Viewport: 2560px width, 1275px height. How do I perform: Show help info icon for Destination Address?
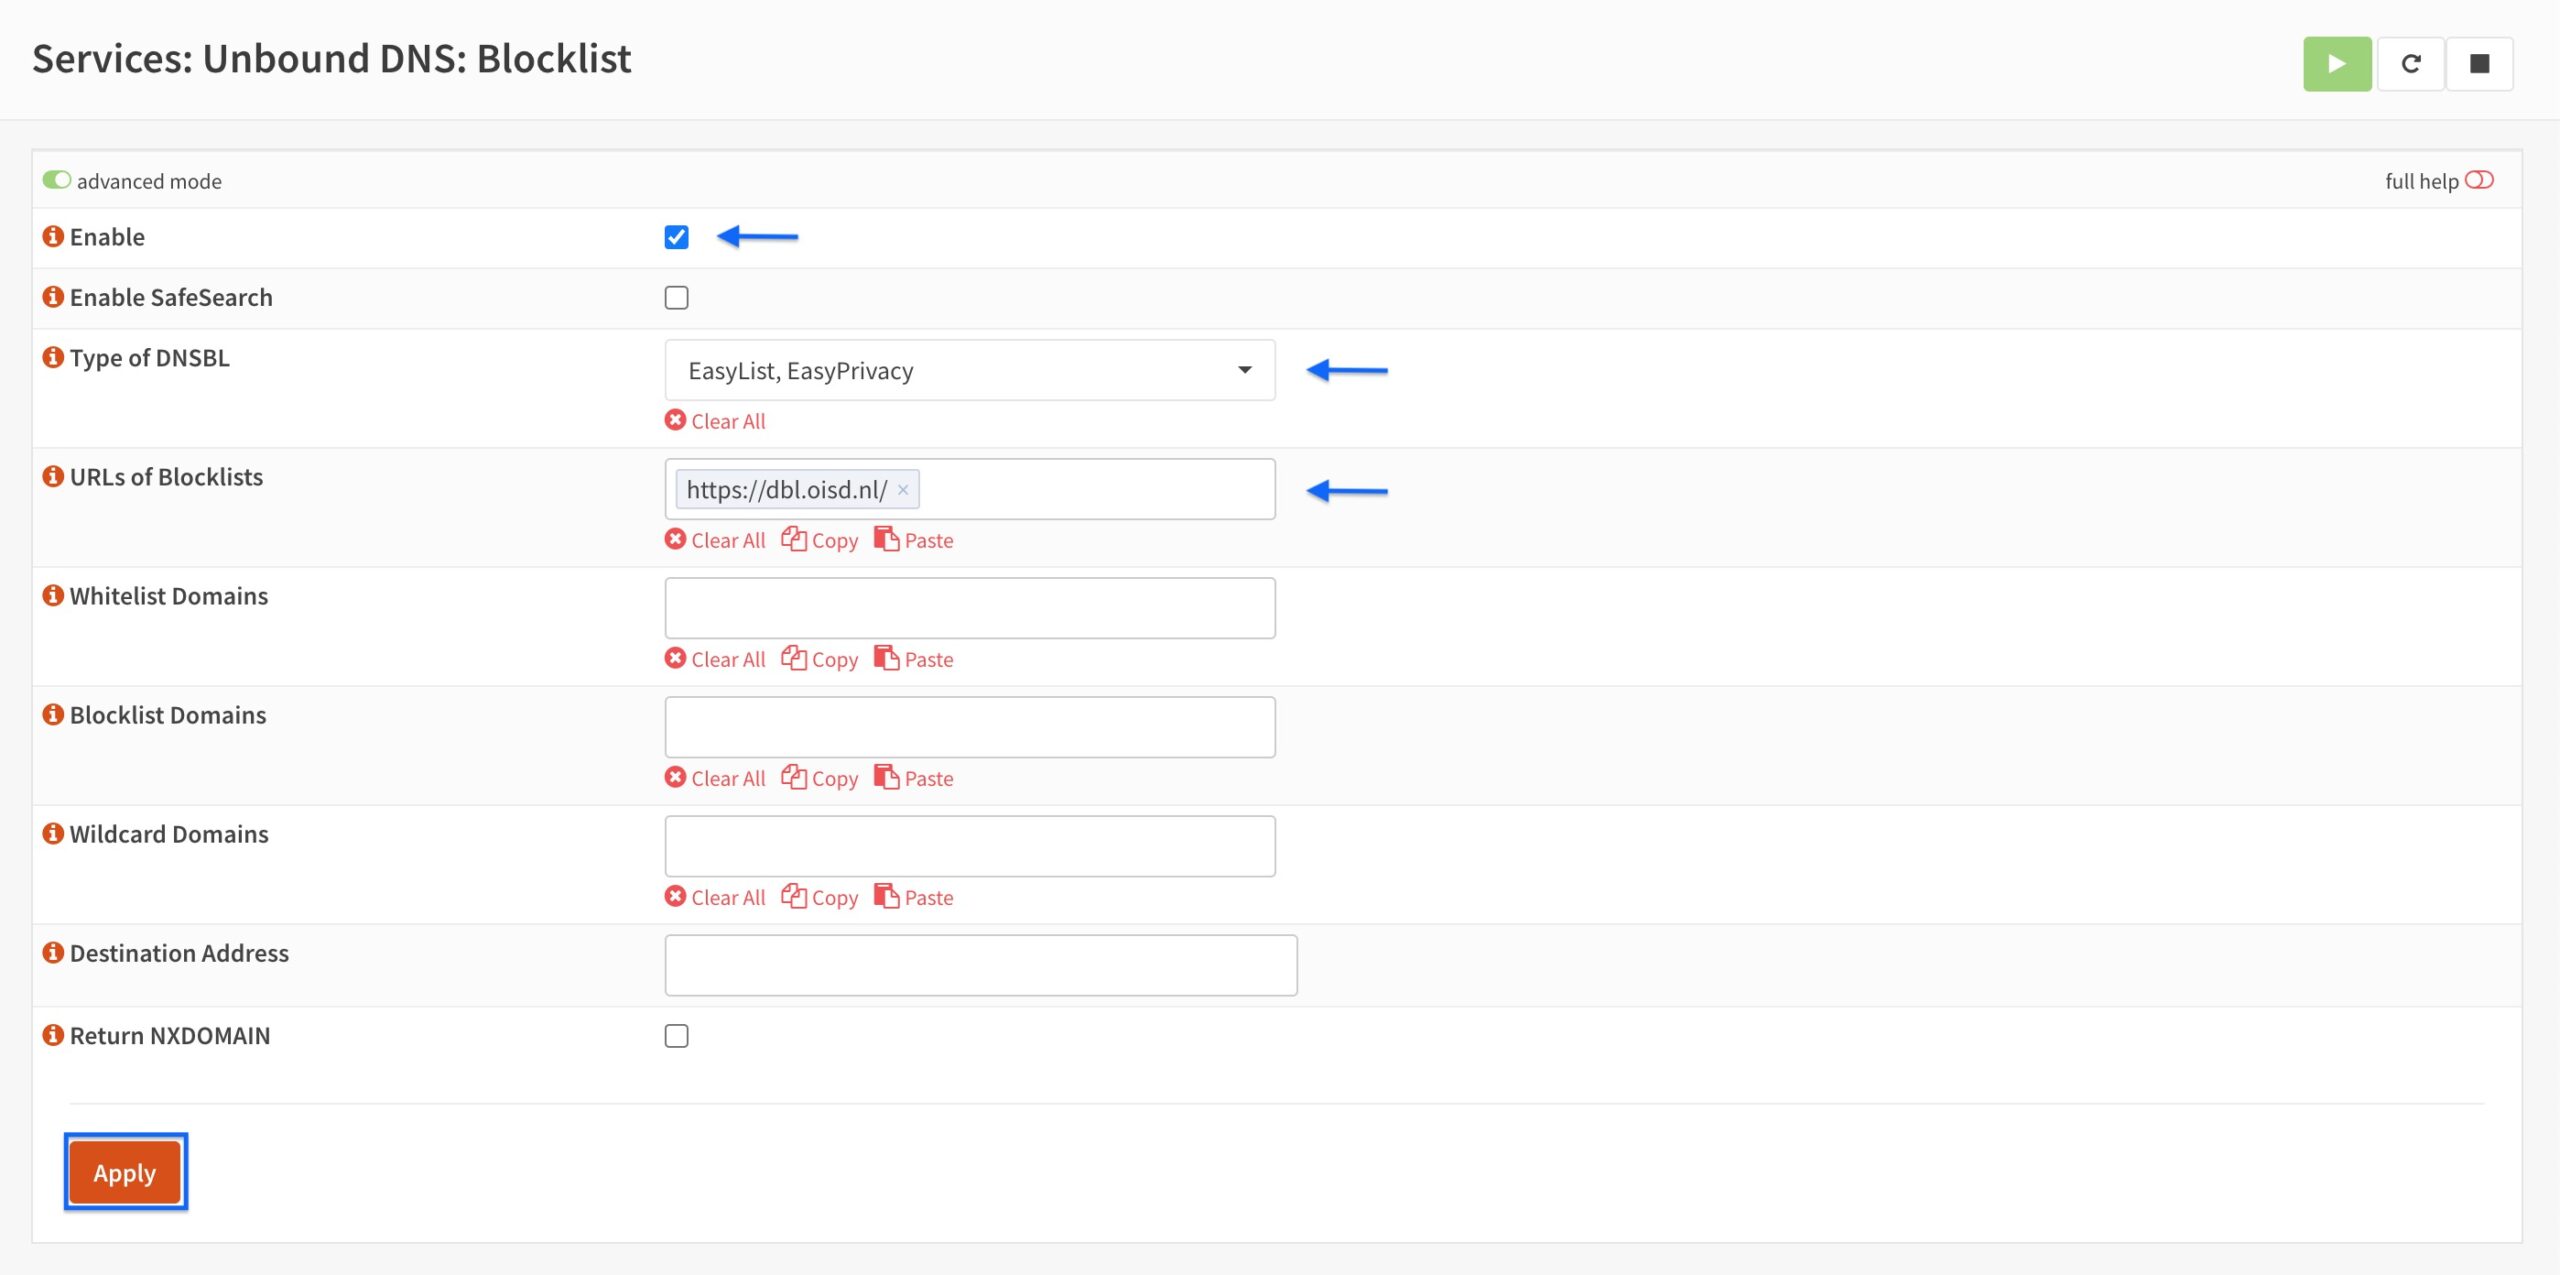coord(53,952)
